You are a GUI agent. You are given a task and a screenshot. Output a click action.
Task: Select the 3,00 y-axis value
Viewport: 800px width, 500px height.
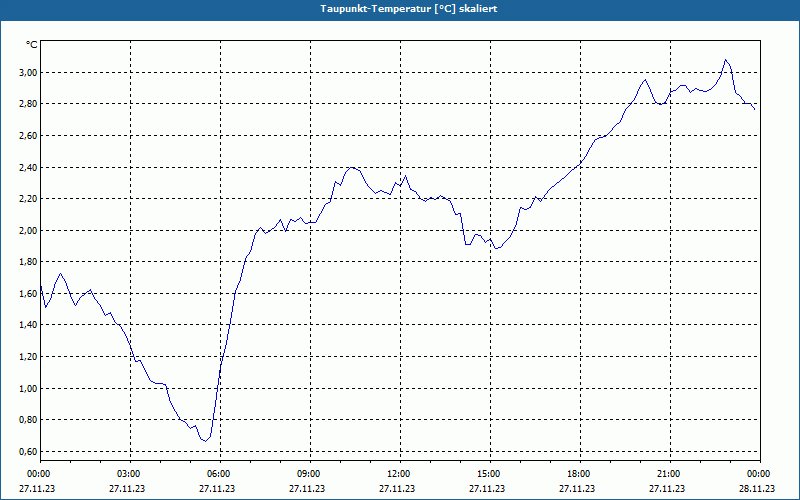click(x=30, y=72)
